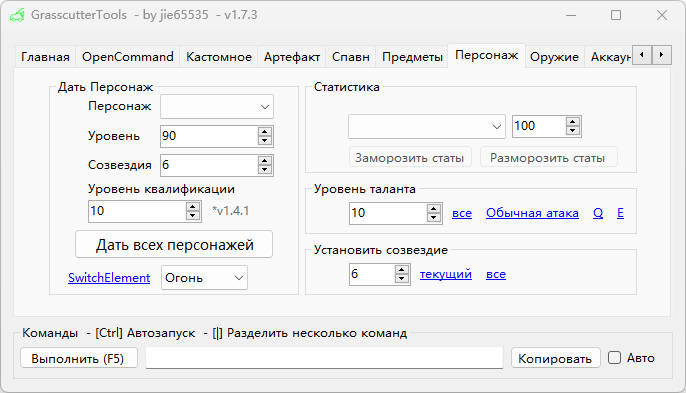Click into Уровень таланта field showing 10
This screenshot has height=393, width=686.
tap(388, 213)
